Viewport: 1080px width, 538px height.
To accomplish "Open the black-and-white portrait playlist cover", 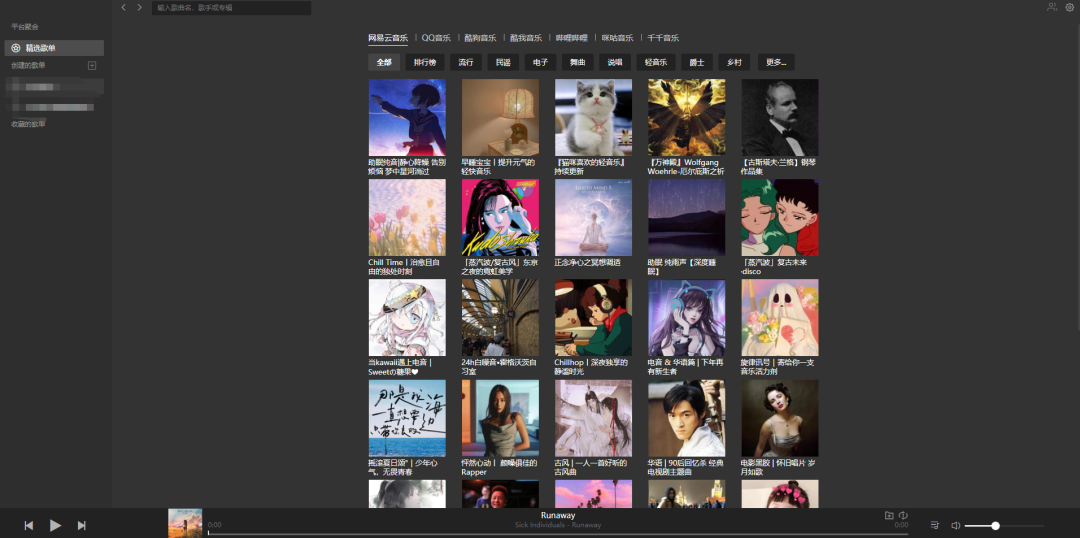I will pyautogui.click(x=780, y=117).
